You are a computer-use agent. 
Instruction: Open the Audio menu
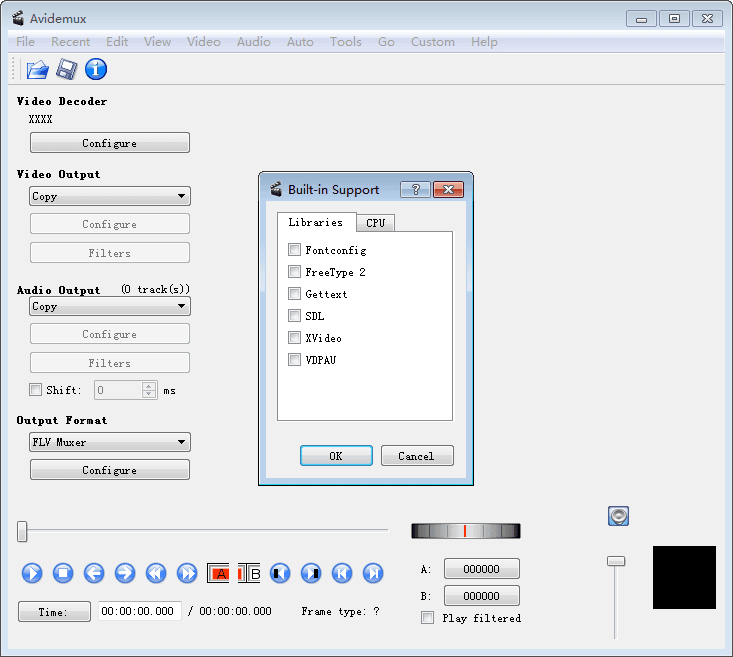(253, 42)
